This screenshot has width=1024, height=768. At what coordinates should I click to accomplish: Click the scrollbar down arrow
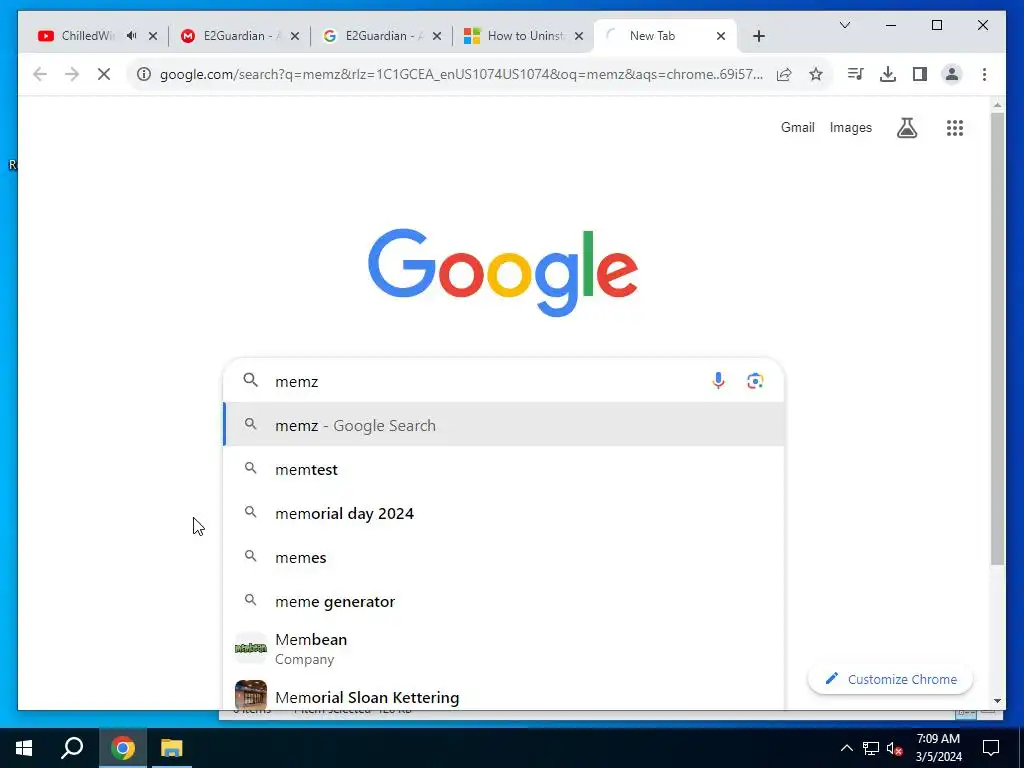click(997, 701)
